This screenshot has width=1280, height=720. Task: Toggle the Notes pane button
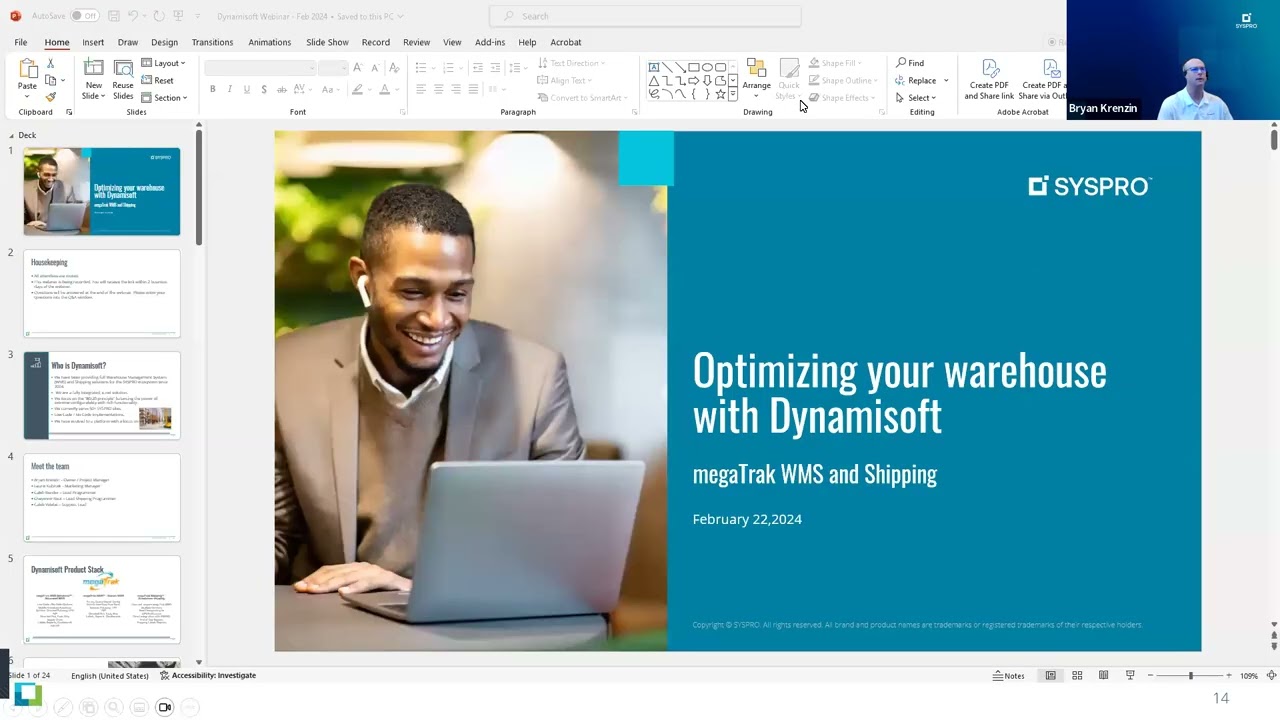pyautogui.click(x=1008, y=676)
